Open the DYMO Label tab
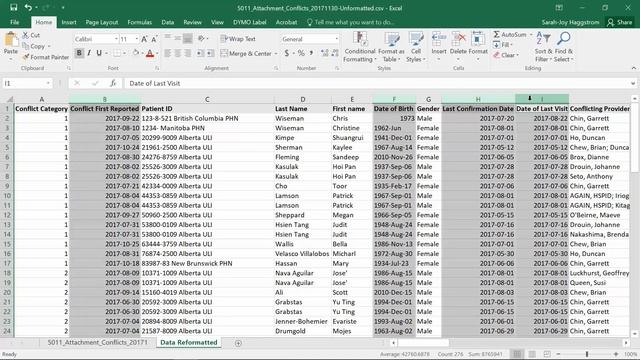 249,22
